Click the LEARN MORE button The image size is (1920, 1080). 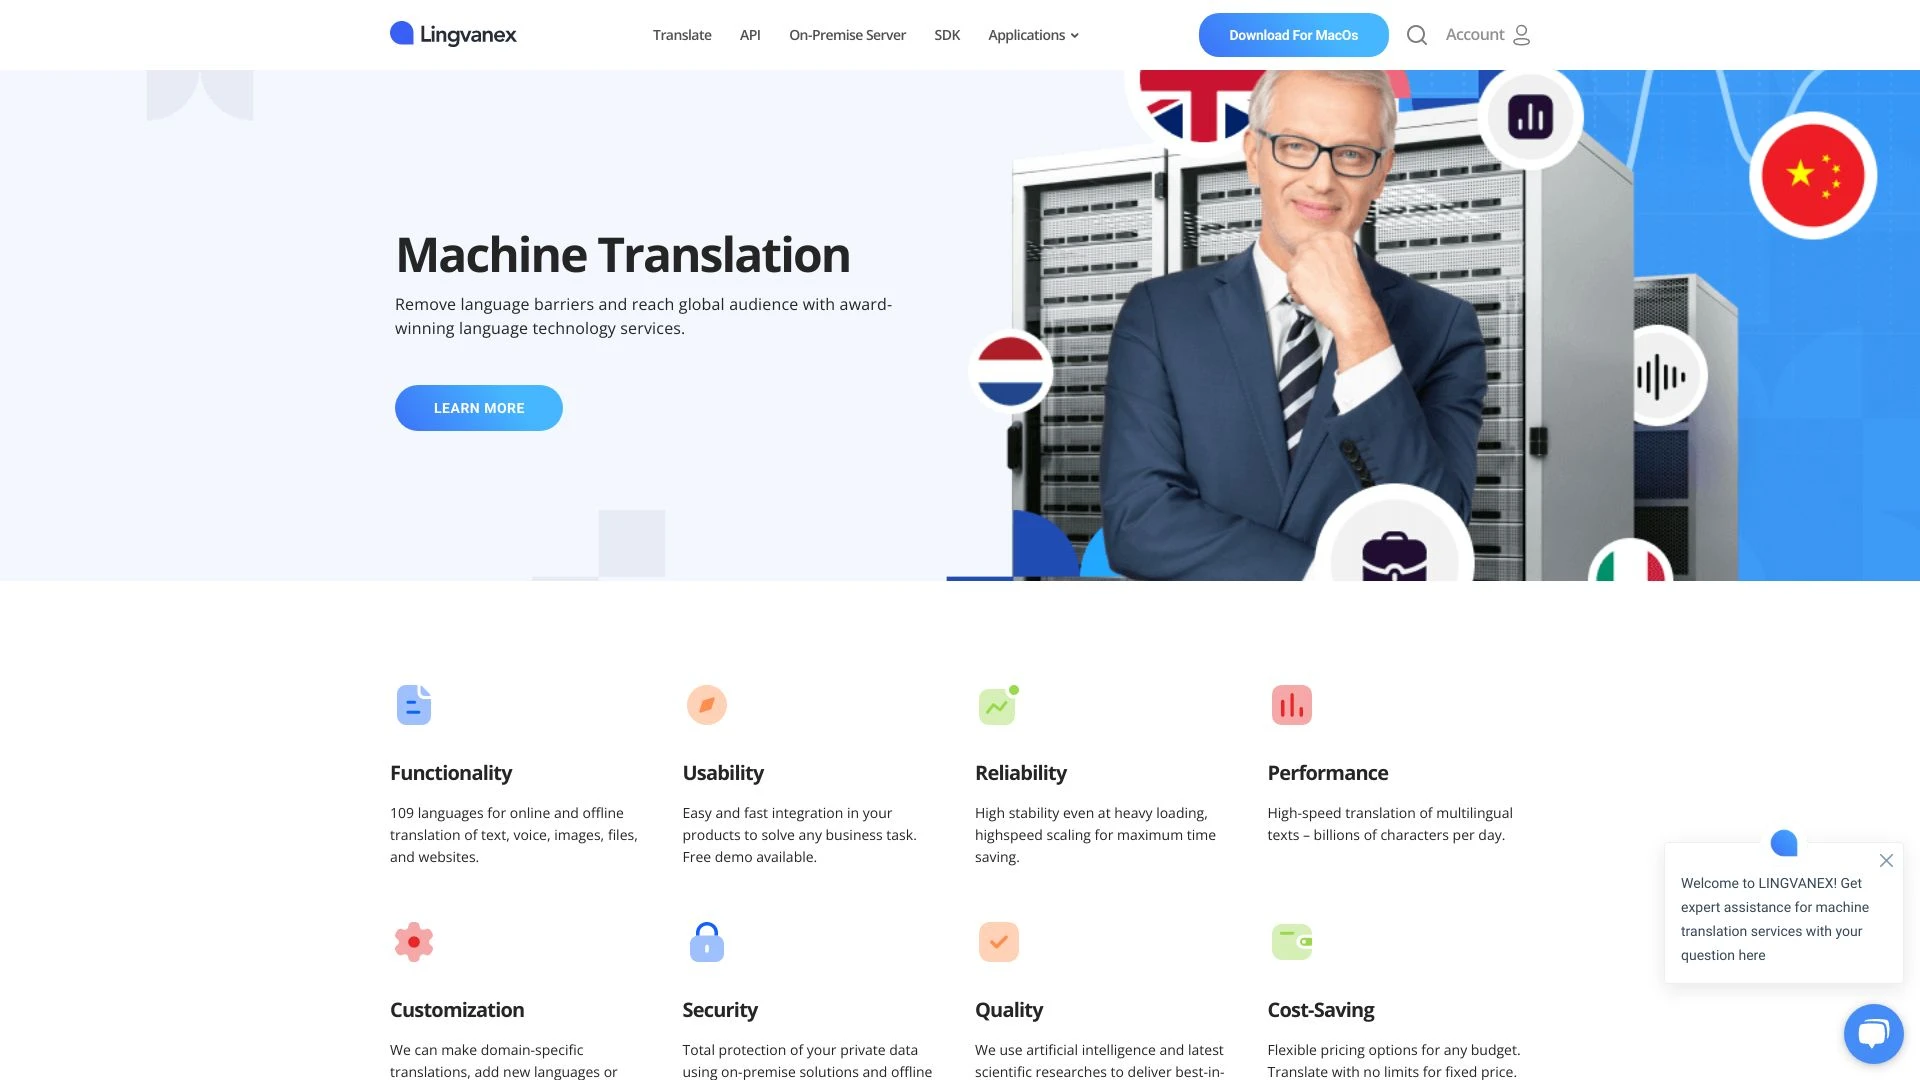(x=479, y=407)
